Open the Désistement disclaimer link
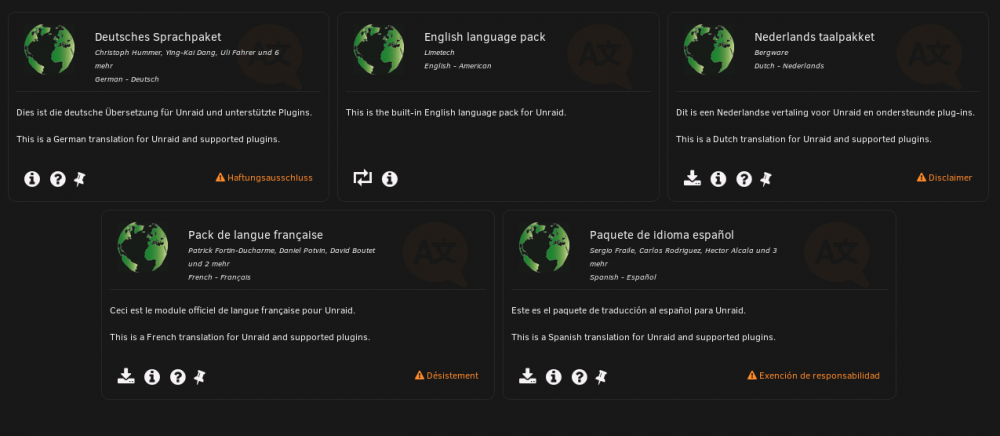Image resolution: width=1000 pixels, height=436 pixels. pos(446,375)
